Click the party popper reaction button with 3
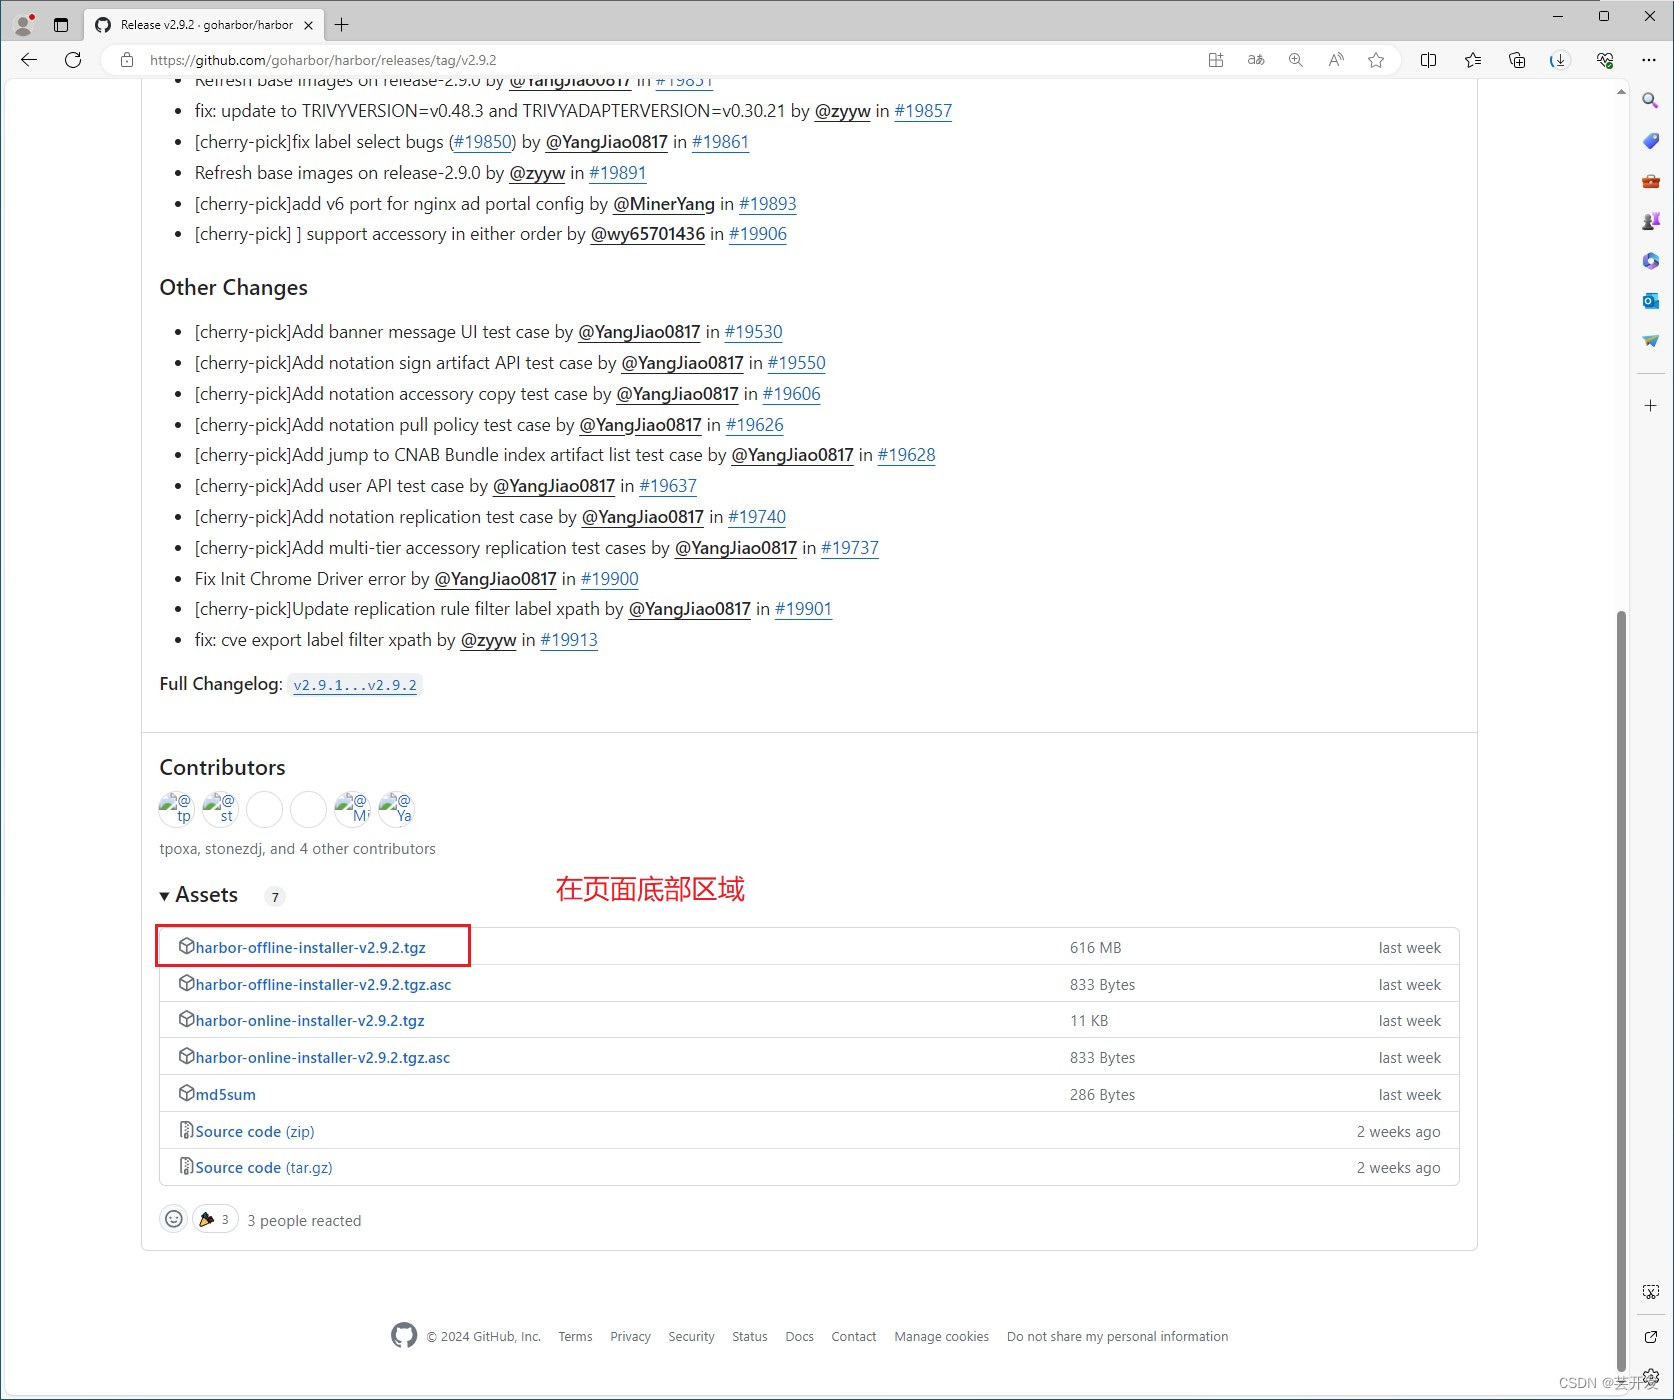Image resolution: width=1674 pixels, height=1400 pixels. [x=215, y=1219]
